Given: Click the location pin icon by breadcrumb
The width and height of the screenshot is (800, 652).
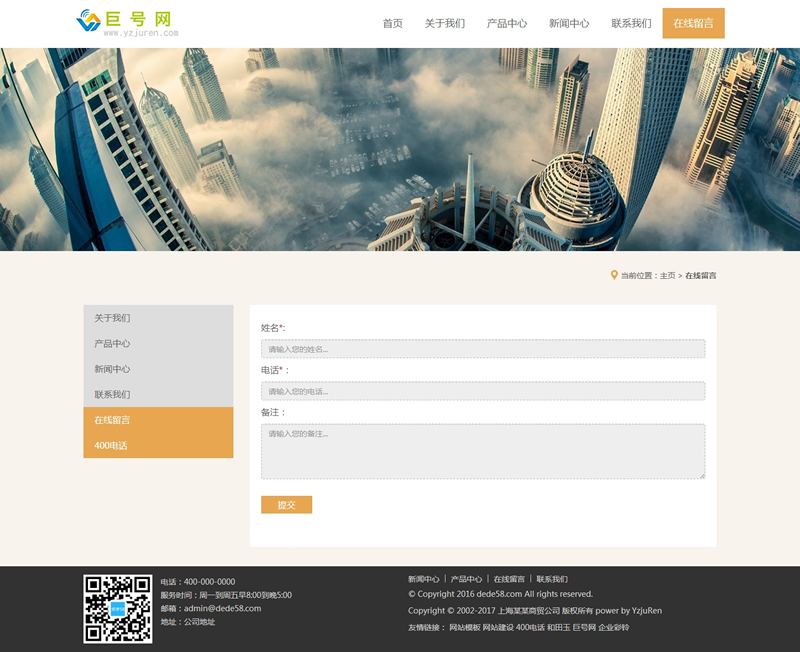Looking at the screenshot, I should (x=614, y=275).
